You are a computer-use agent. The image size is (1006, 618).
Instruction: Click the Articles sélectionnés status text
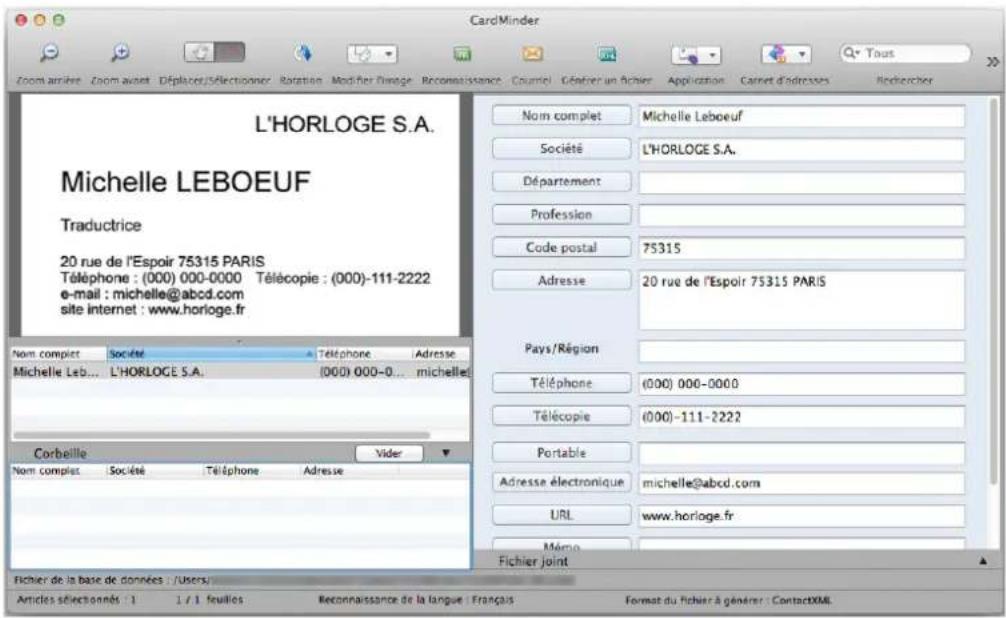point(76,599)
